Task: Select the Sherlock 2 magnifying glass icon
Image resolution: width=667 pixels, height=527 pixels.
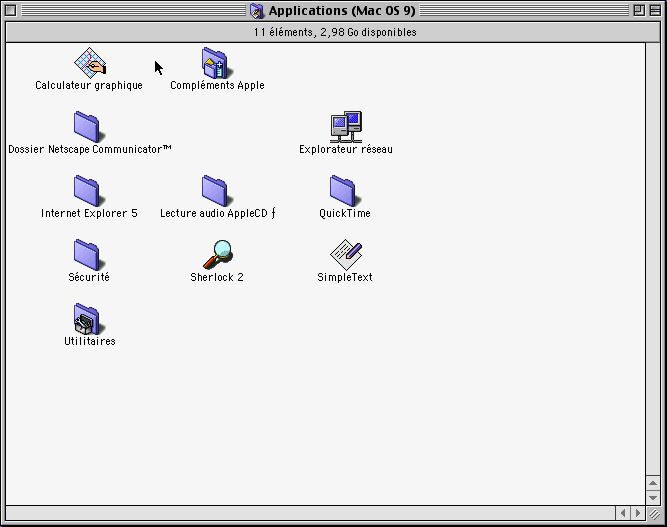Action: pyautogui.click(x=217, y=254)
